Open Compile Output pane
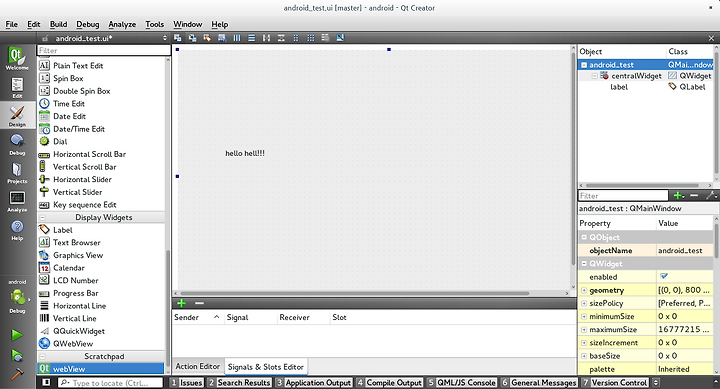The image size is (720, 389). [389, 382]
